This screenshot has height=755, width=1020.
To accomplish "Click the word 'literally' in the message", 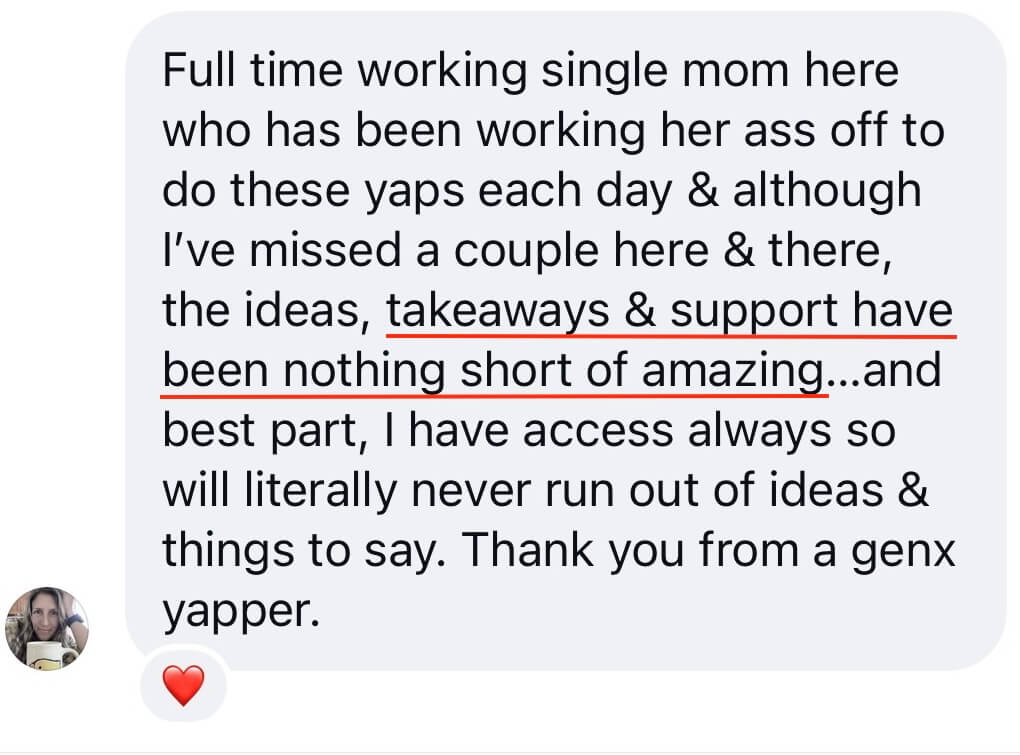I will pos(320,490).
